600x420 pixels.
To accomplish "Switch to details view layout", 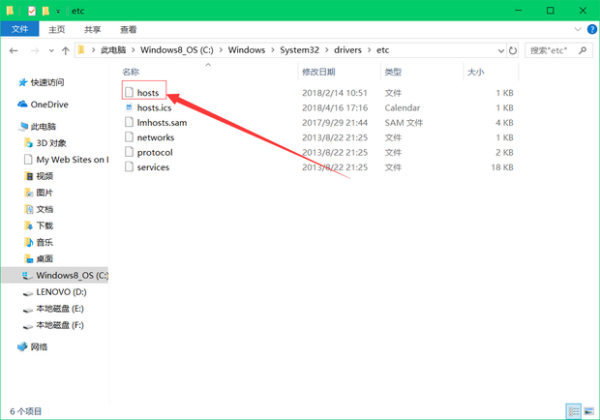I will [x=573, y=411].
